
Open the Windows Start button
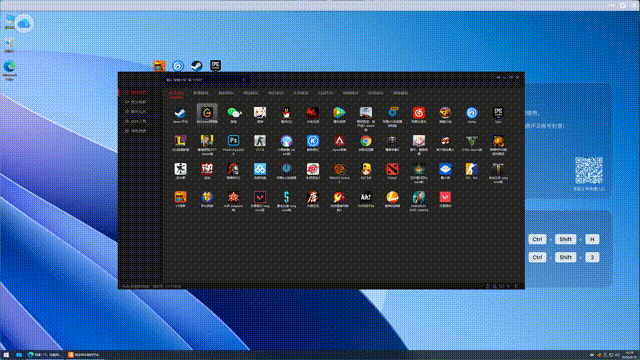(x=6, y=355)
